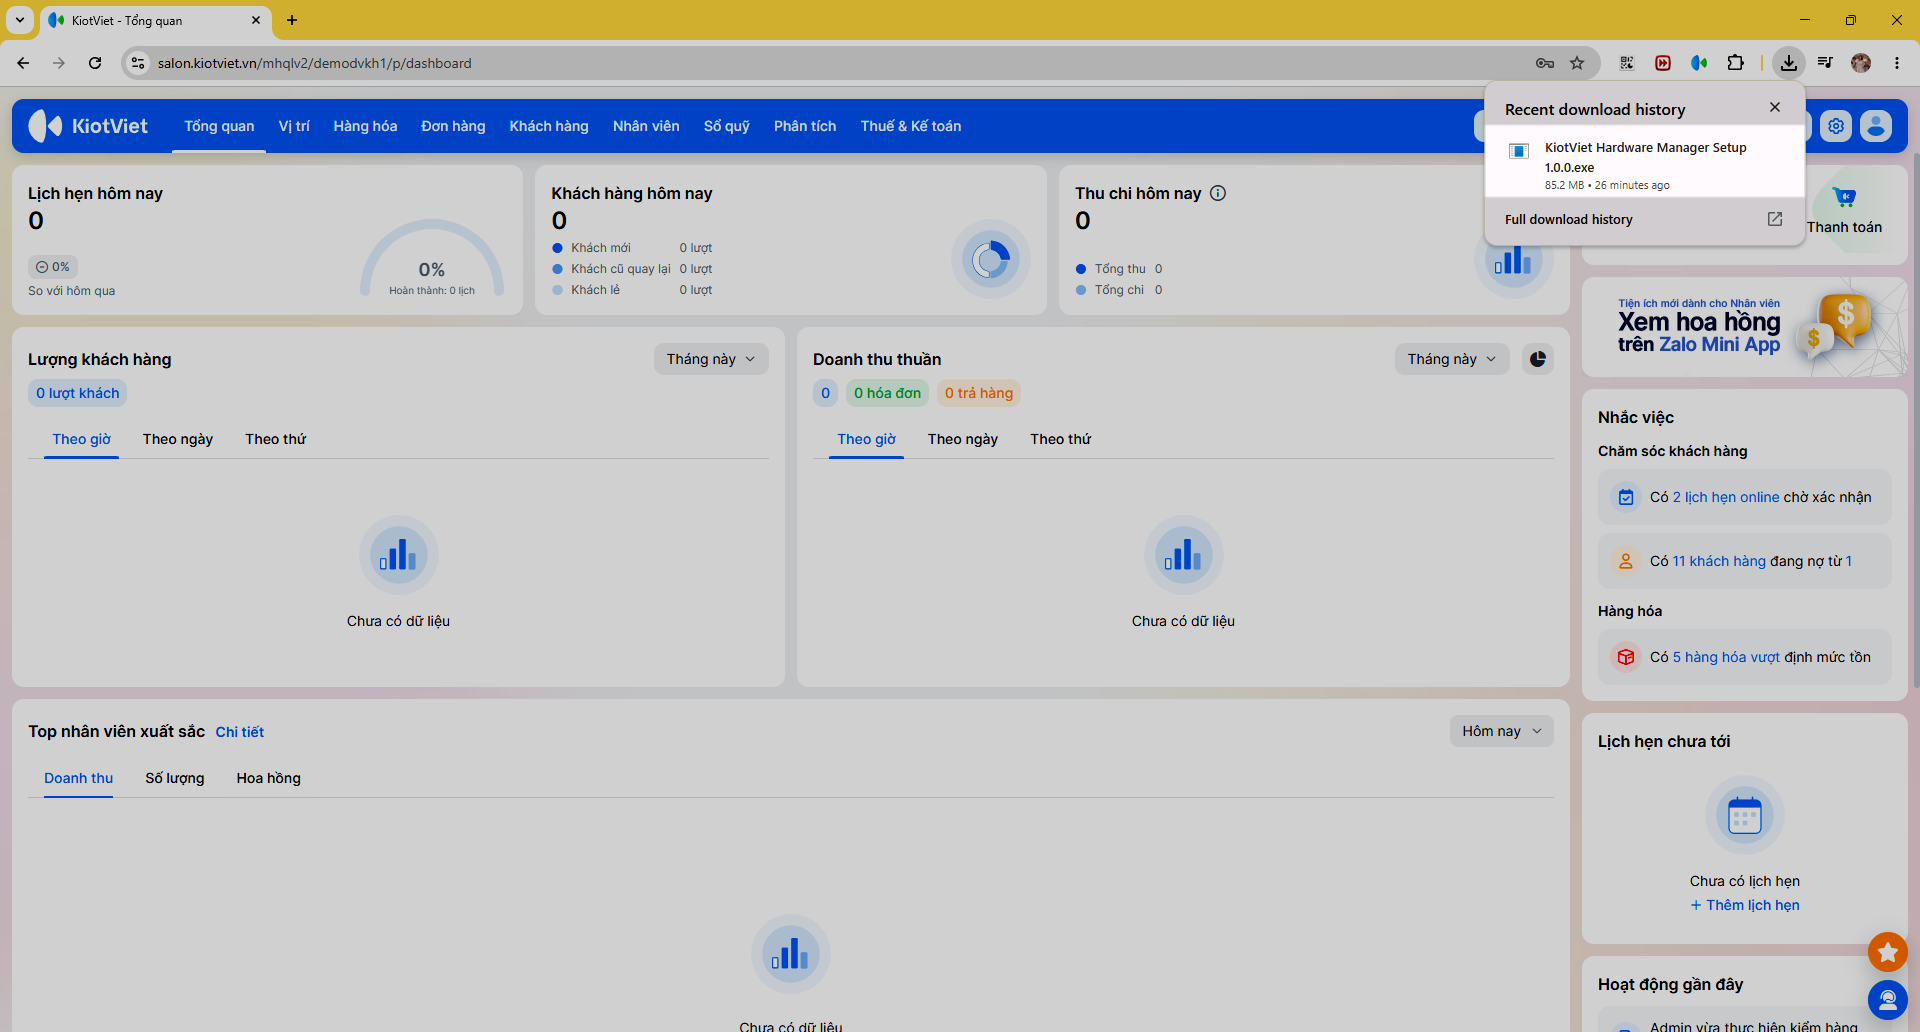The image size is (1920, 1032).
Task: Open the settings gear in KiotViet header
Action: coord(1836,126)
